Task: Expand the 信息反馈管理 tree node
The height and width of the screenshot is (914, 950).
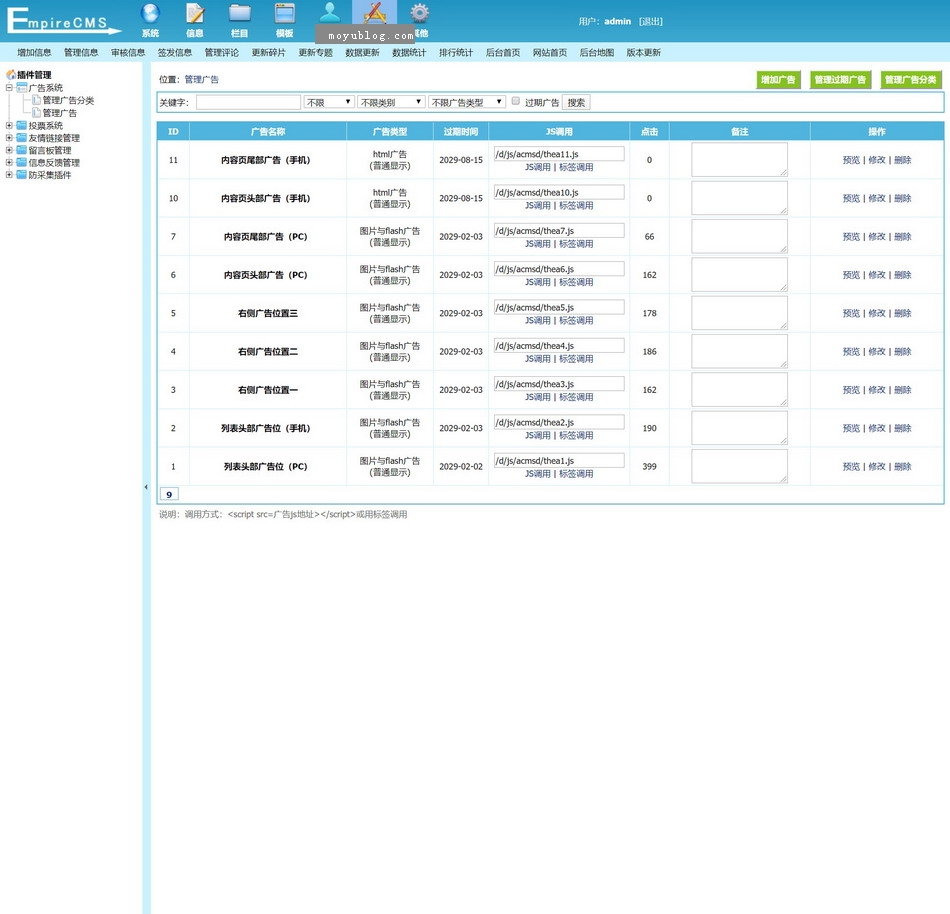Action: pos(9,162)
